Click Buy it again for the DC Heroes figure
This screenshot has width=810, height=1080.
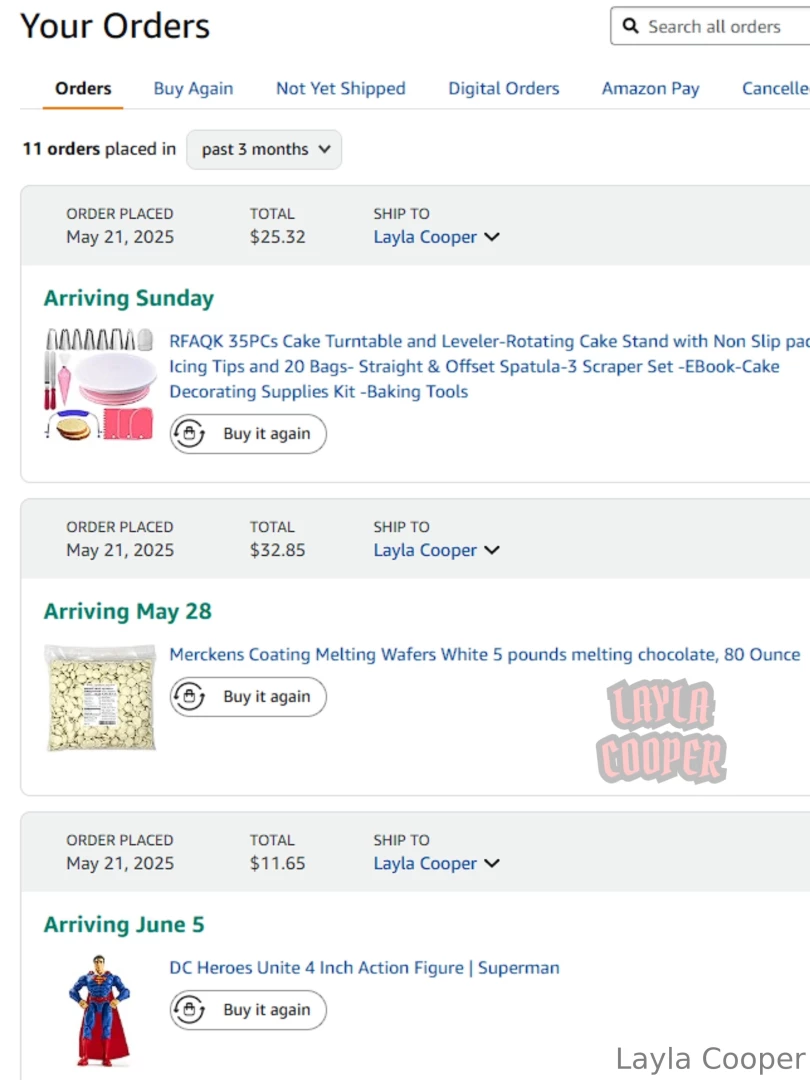click(x=247, y=1010)
